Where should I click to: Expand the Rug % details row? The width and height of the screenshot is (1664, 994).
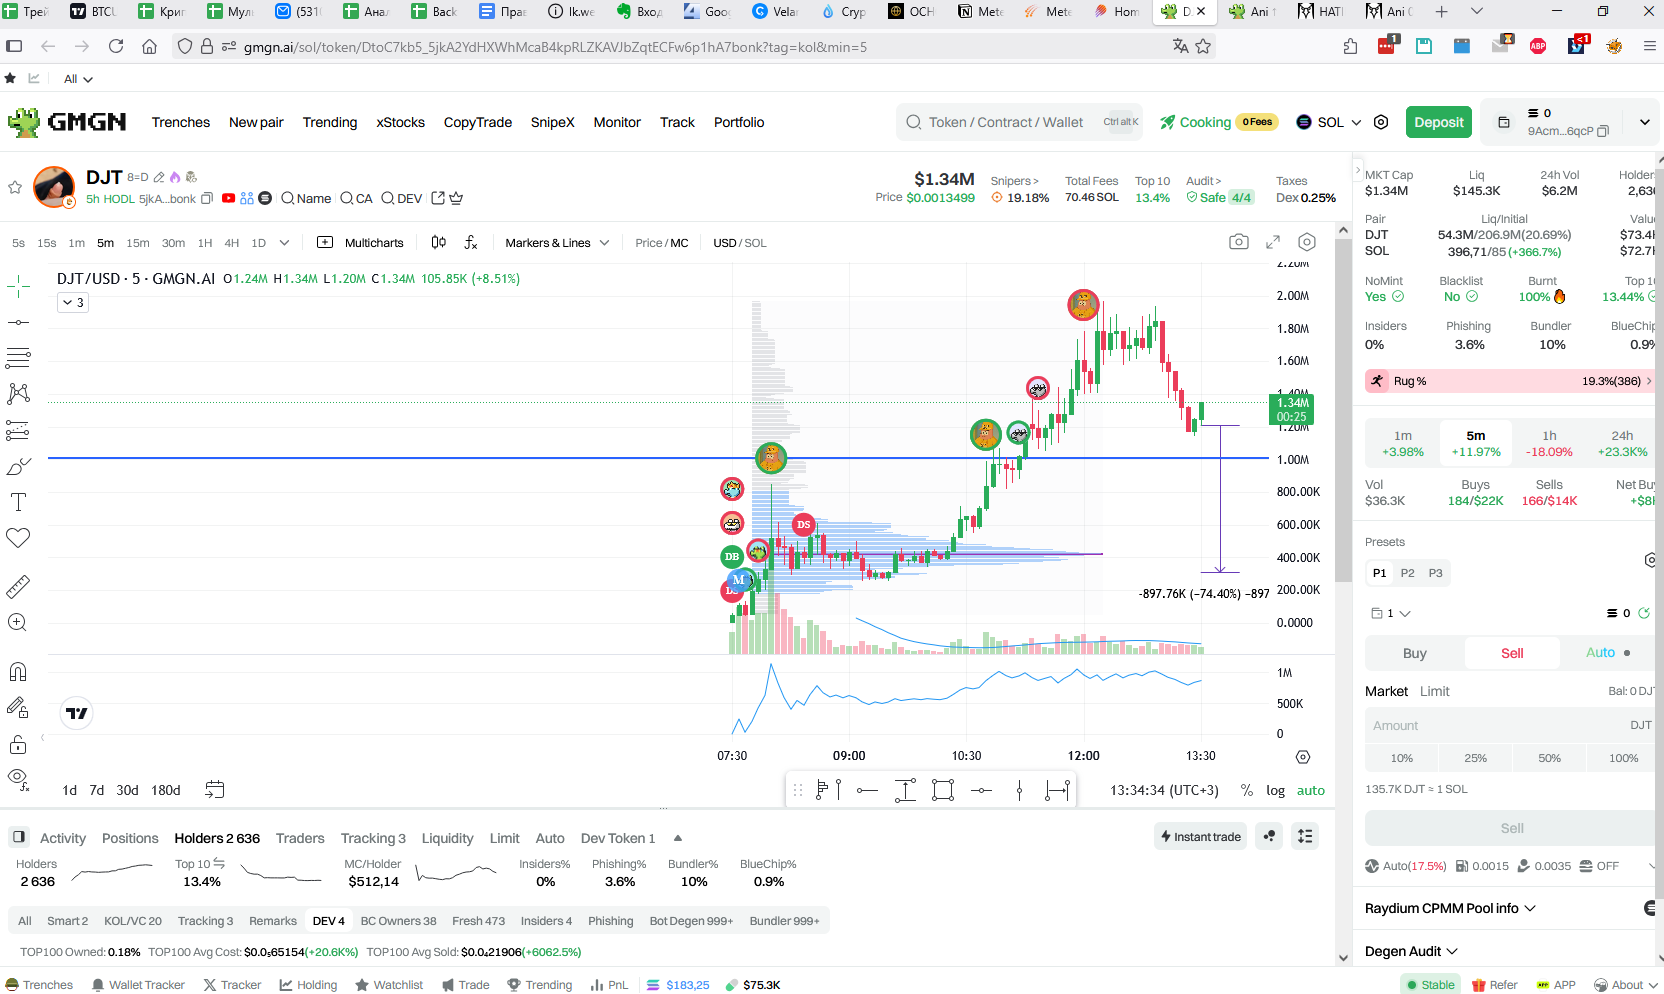pos(1508,381)
